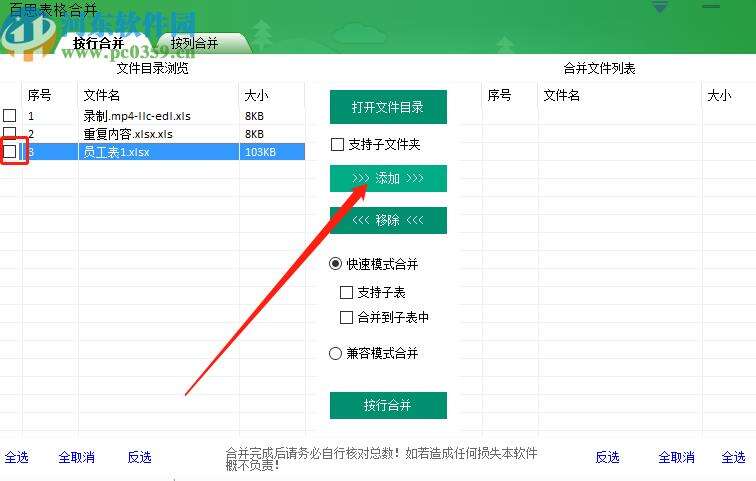The height and width of the screenshot is (481, 756).
Task: Minimize the 百思表格合并 window
Action: (x=711, y=7)
